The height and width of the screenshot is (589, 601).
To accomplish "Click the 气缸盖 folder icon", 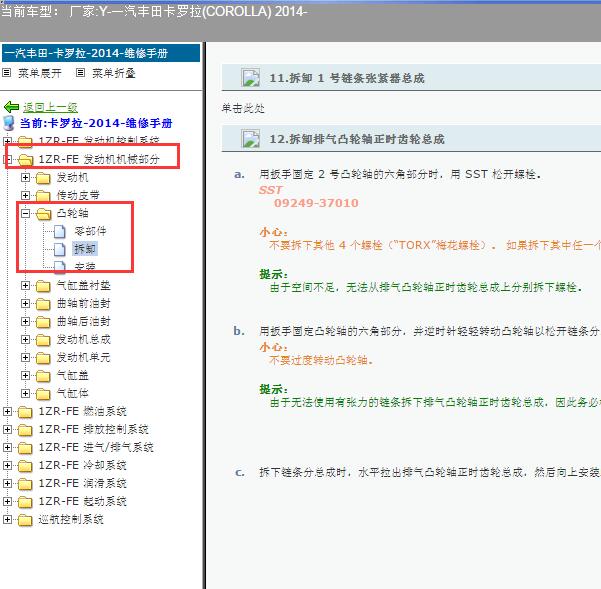I will point(43,376).
